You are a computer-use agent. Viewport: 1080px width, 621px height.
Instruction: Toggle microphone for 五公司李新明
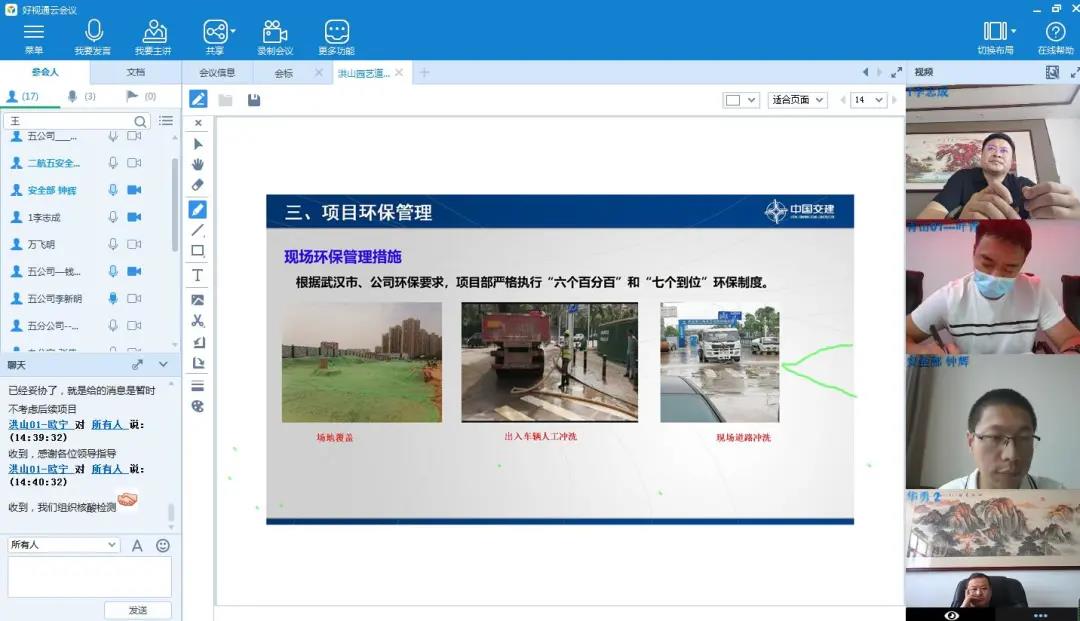coord(113,298)
